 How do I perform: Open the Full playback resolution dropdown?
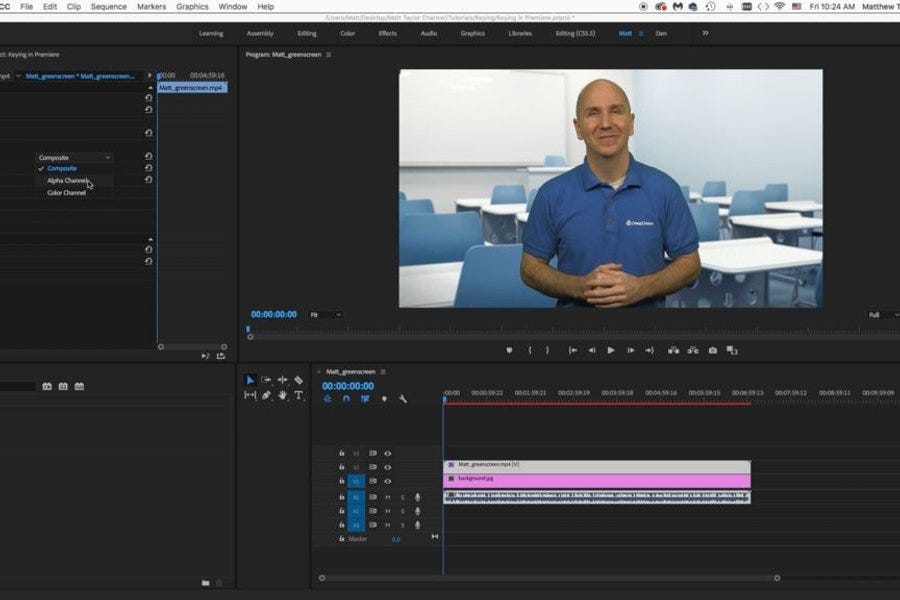pos(878,315)
